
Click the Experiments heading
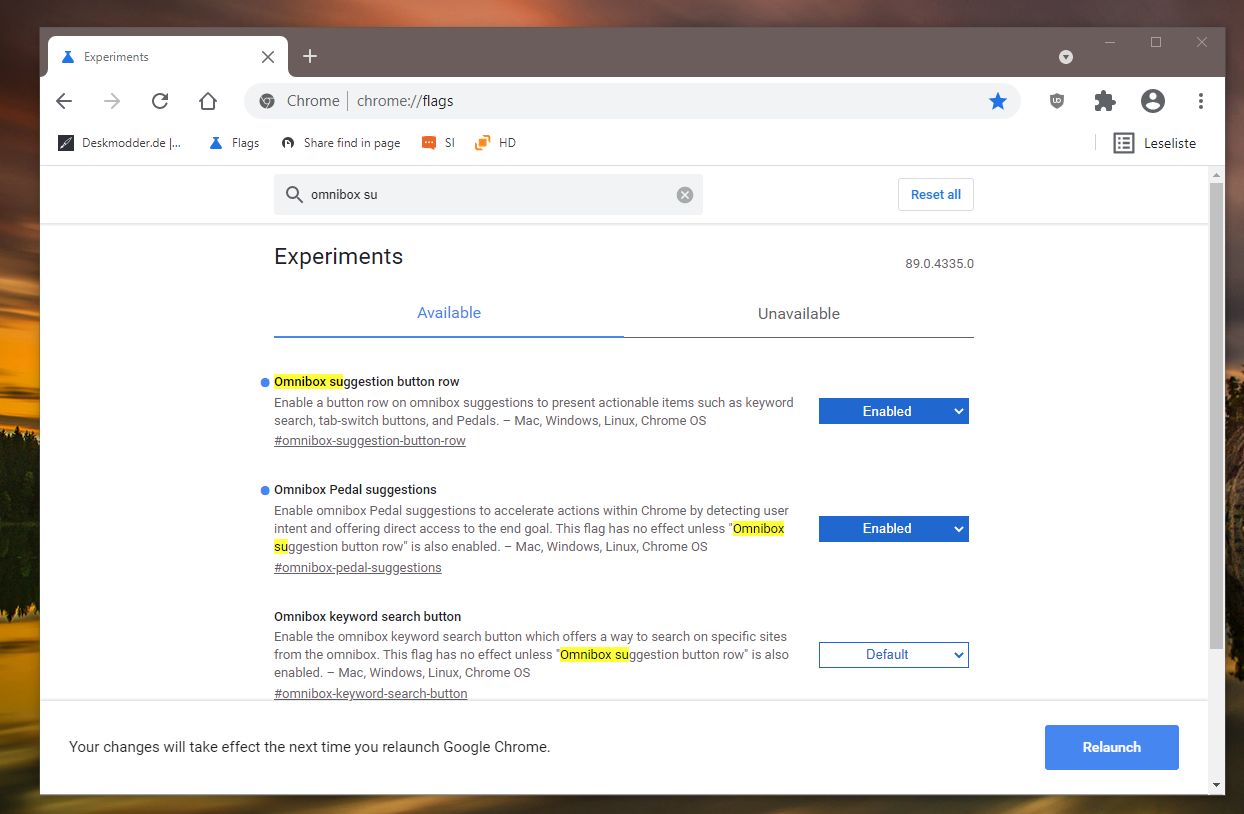[x=338, y=256]
